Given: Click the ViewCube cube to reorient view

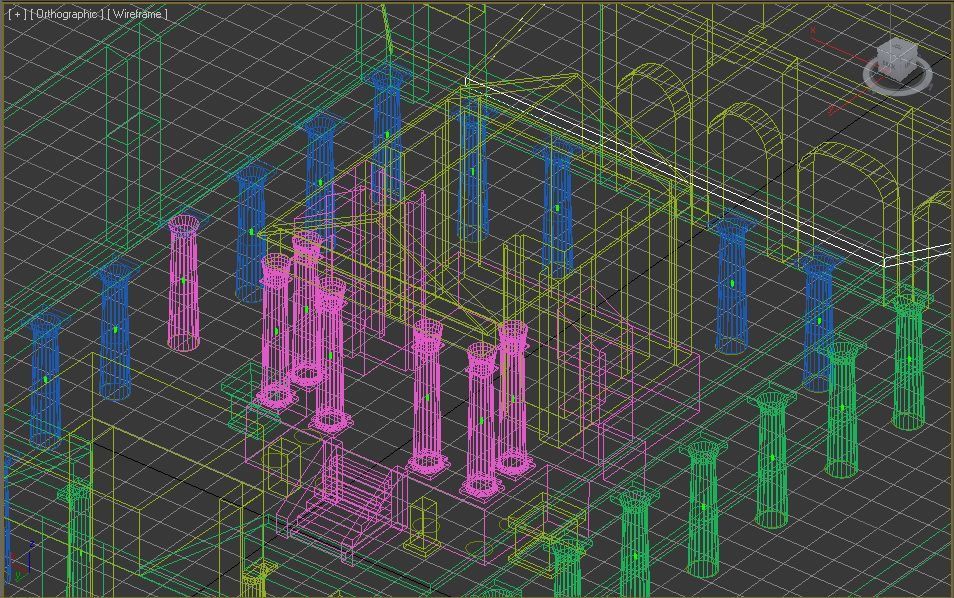Looking at the screenshot, I should (897, 58).
